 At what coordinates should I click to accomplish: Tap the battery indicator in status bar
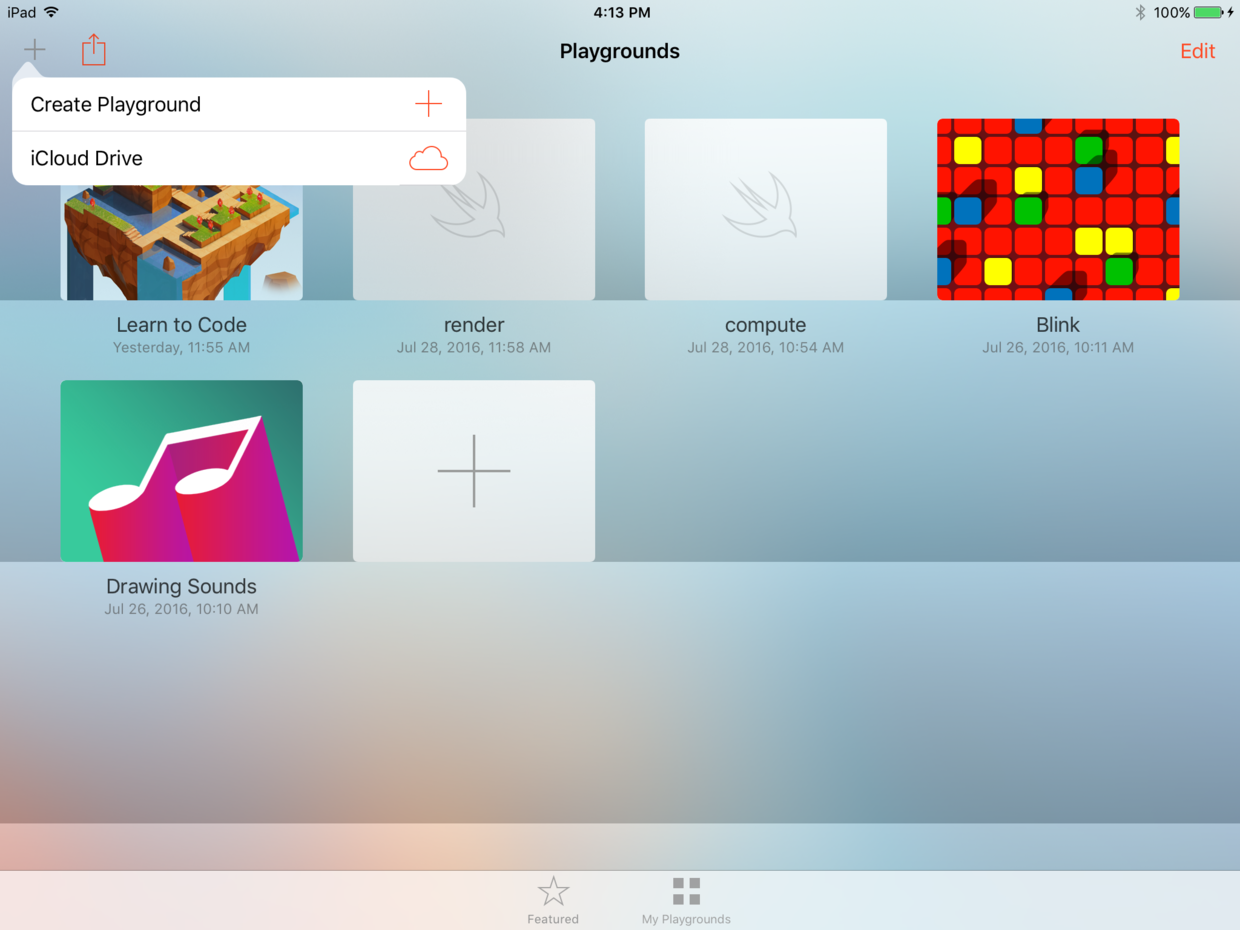click(x=1208, y=13)
